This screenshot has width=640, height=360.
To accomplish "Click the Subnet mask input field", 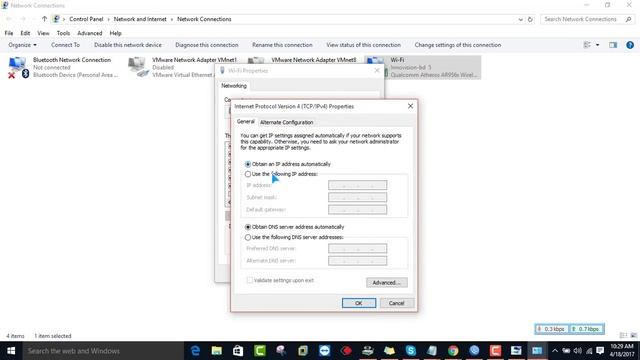I will pyautogui.click(x=358, y=198).
